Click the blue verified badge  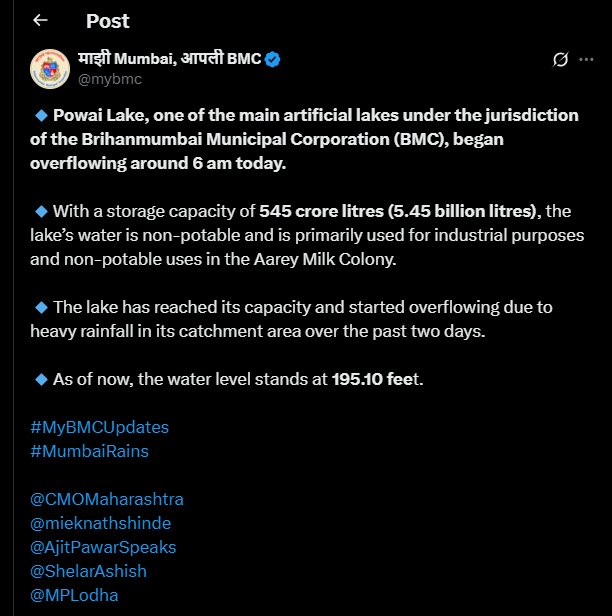[273, 59]
